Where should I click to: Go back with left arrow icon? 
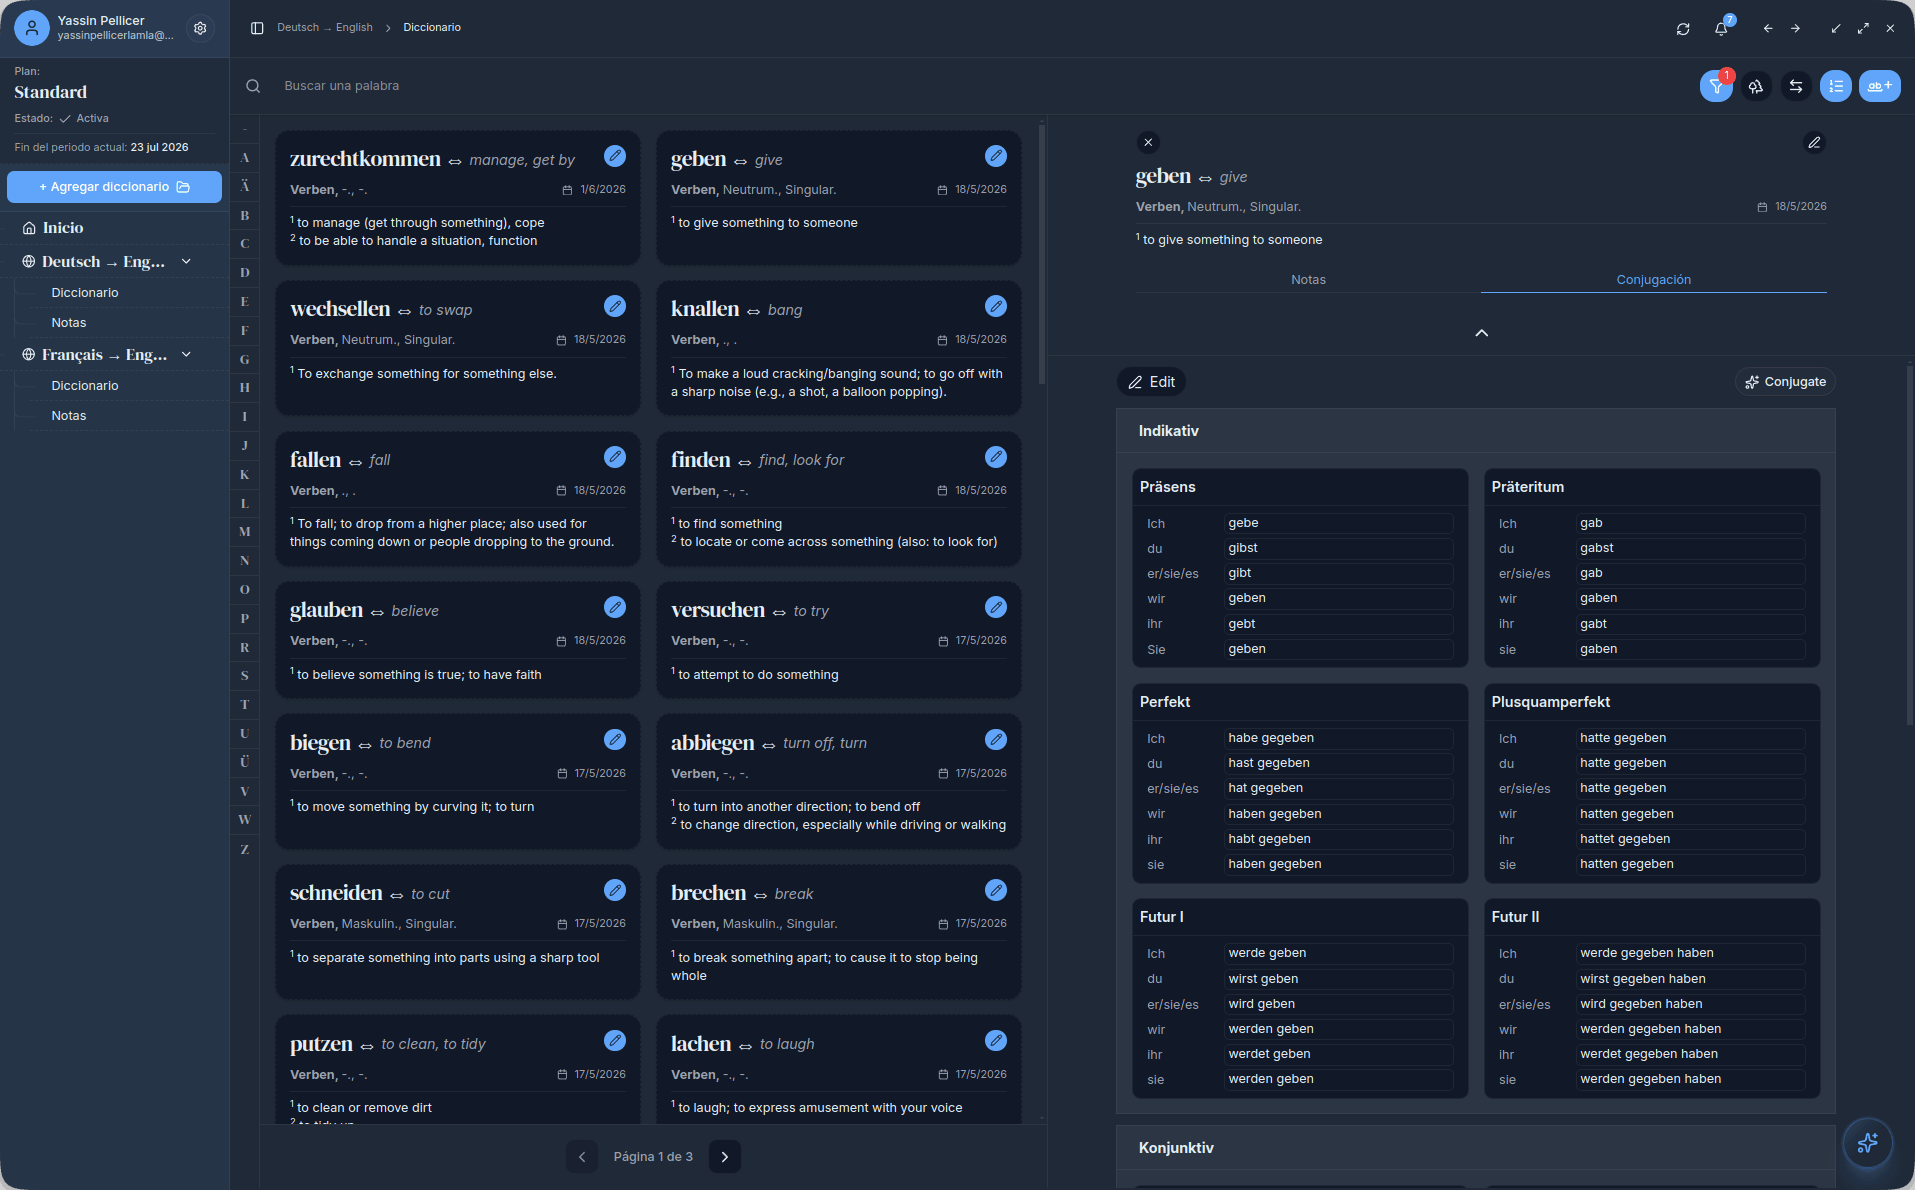(1768, 29)
